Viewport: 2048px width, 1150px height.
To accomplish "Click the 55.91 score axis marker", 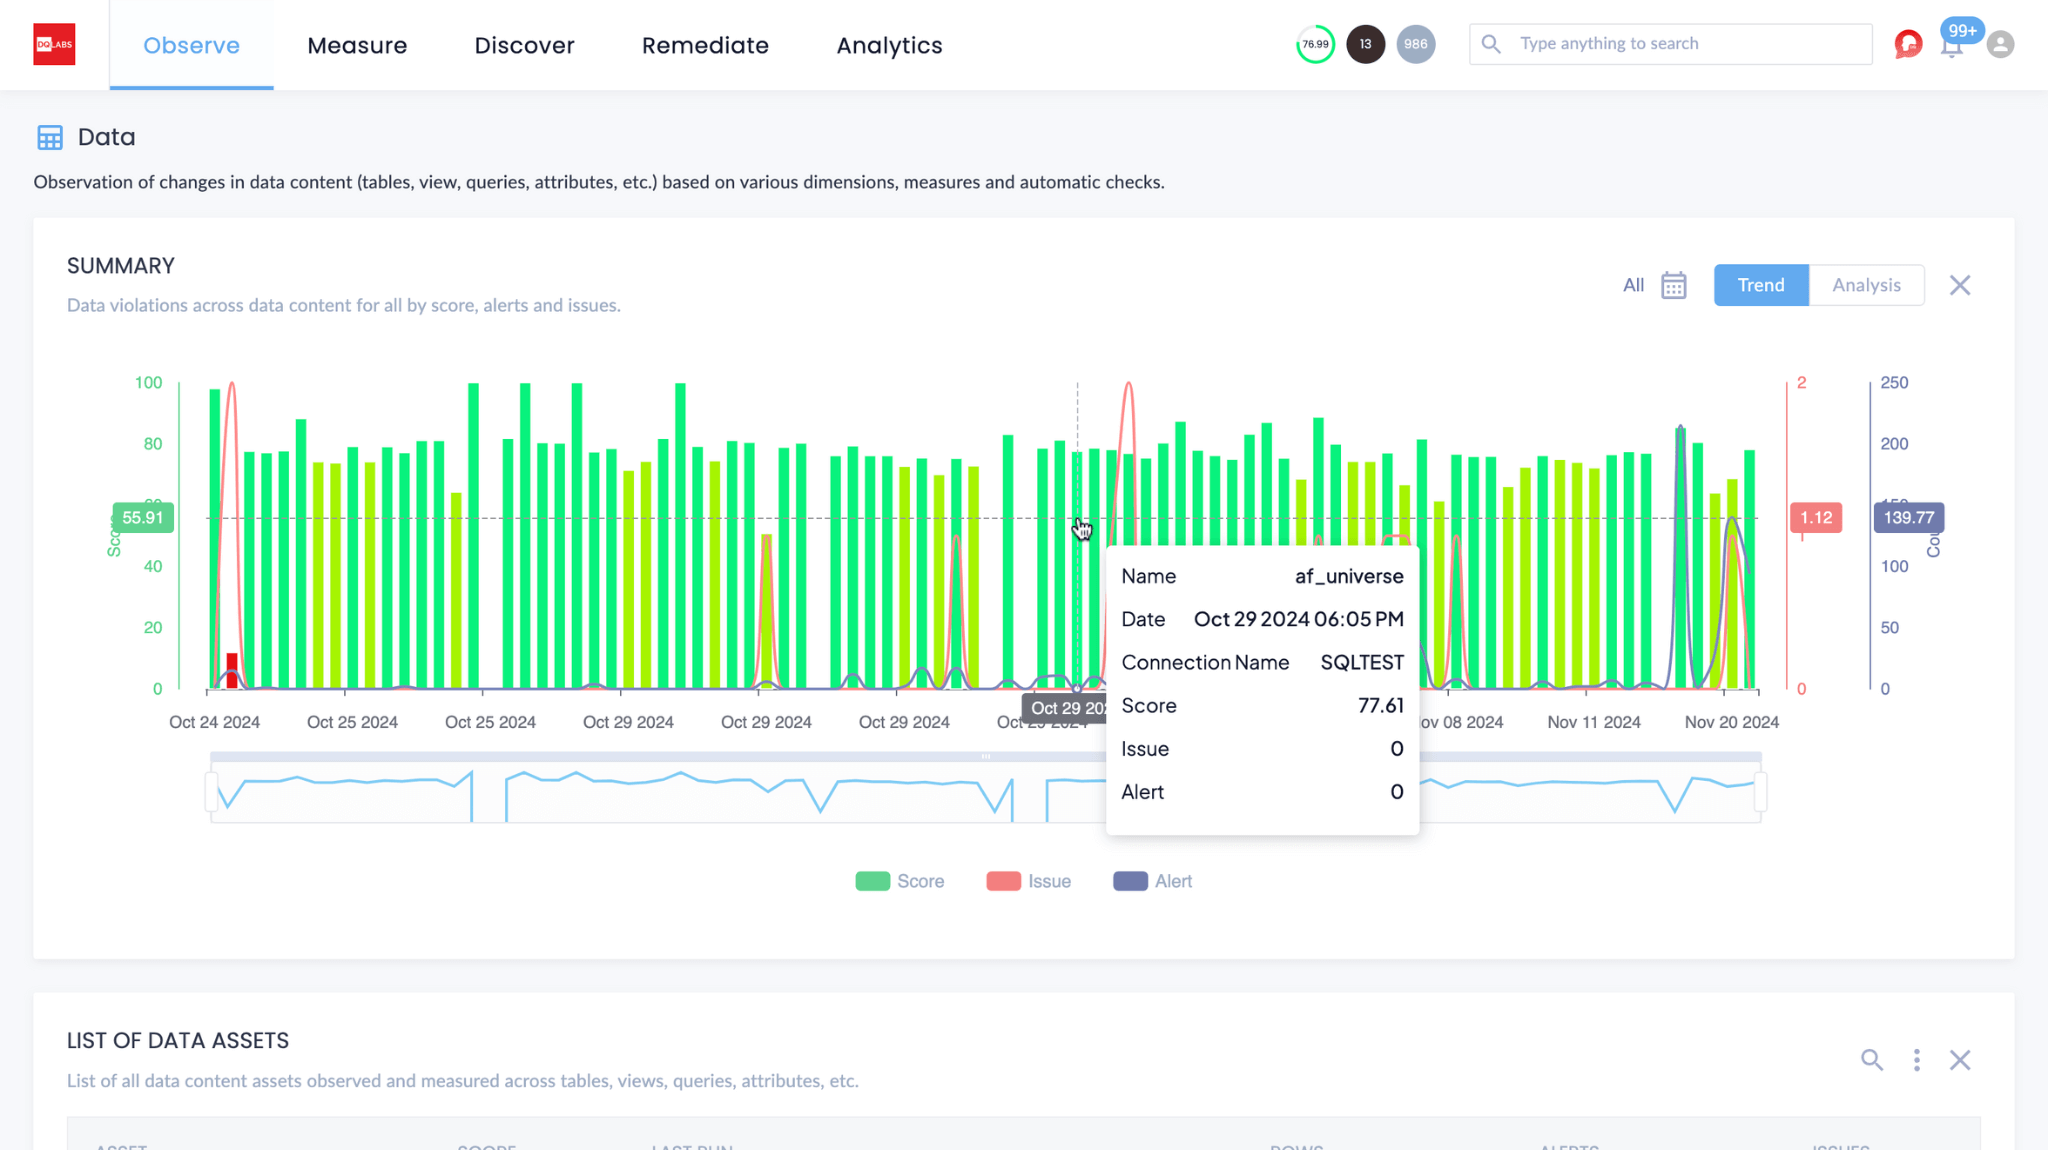I will (x=143, y=517).
